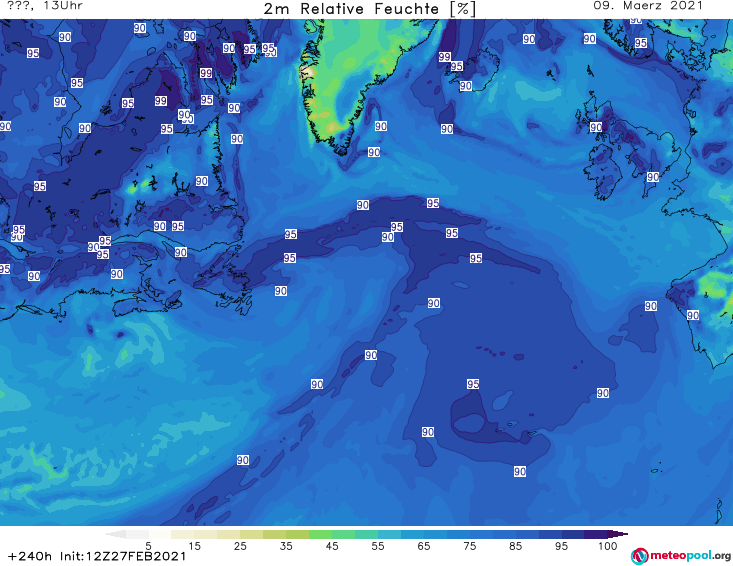Click the colorbar tick label 85
Screen dimensions: 733x566
pos(516,546)
